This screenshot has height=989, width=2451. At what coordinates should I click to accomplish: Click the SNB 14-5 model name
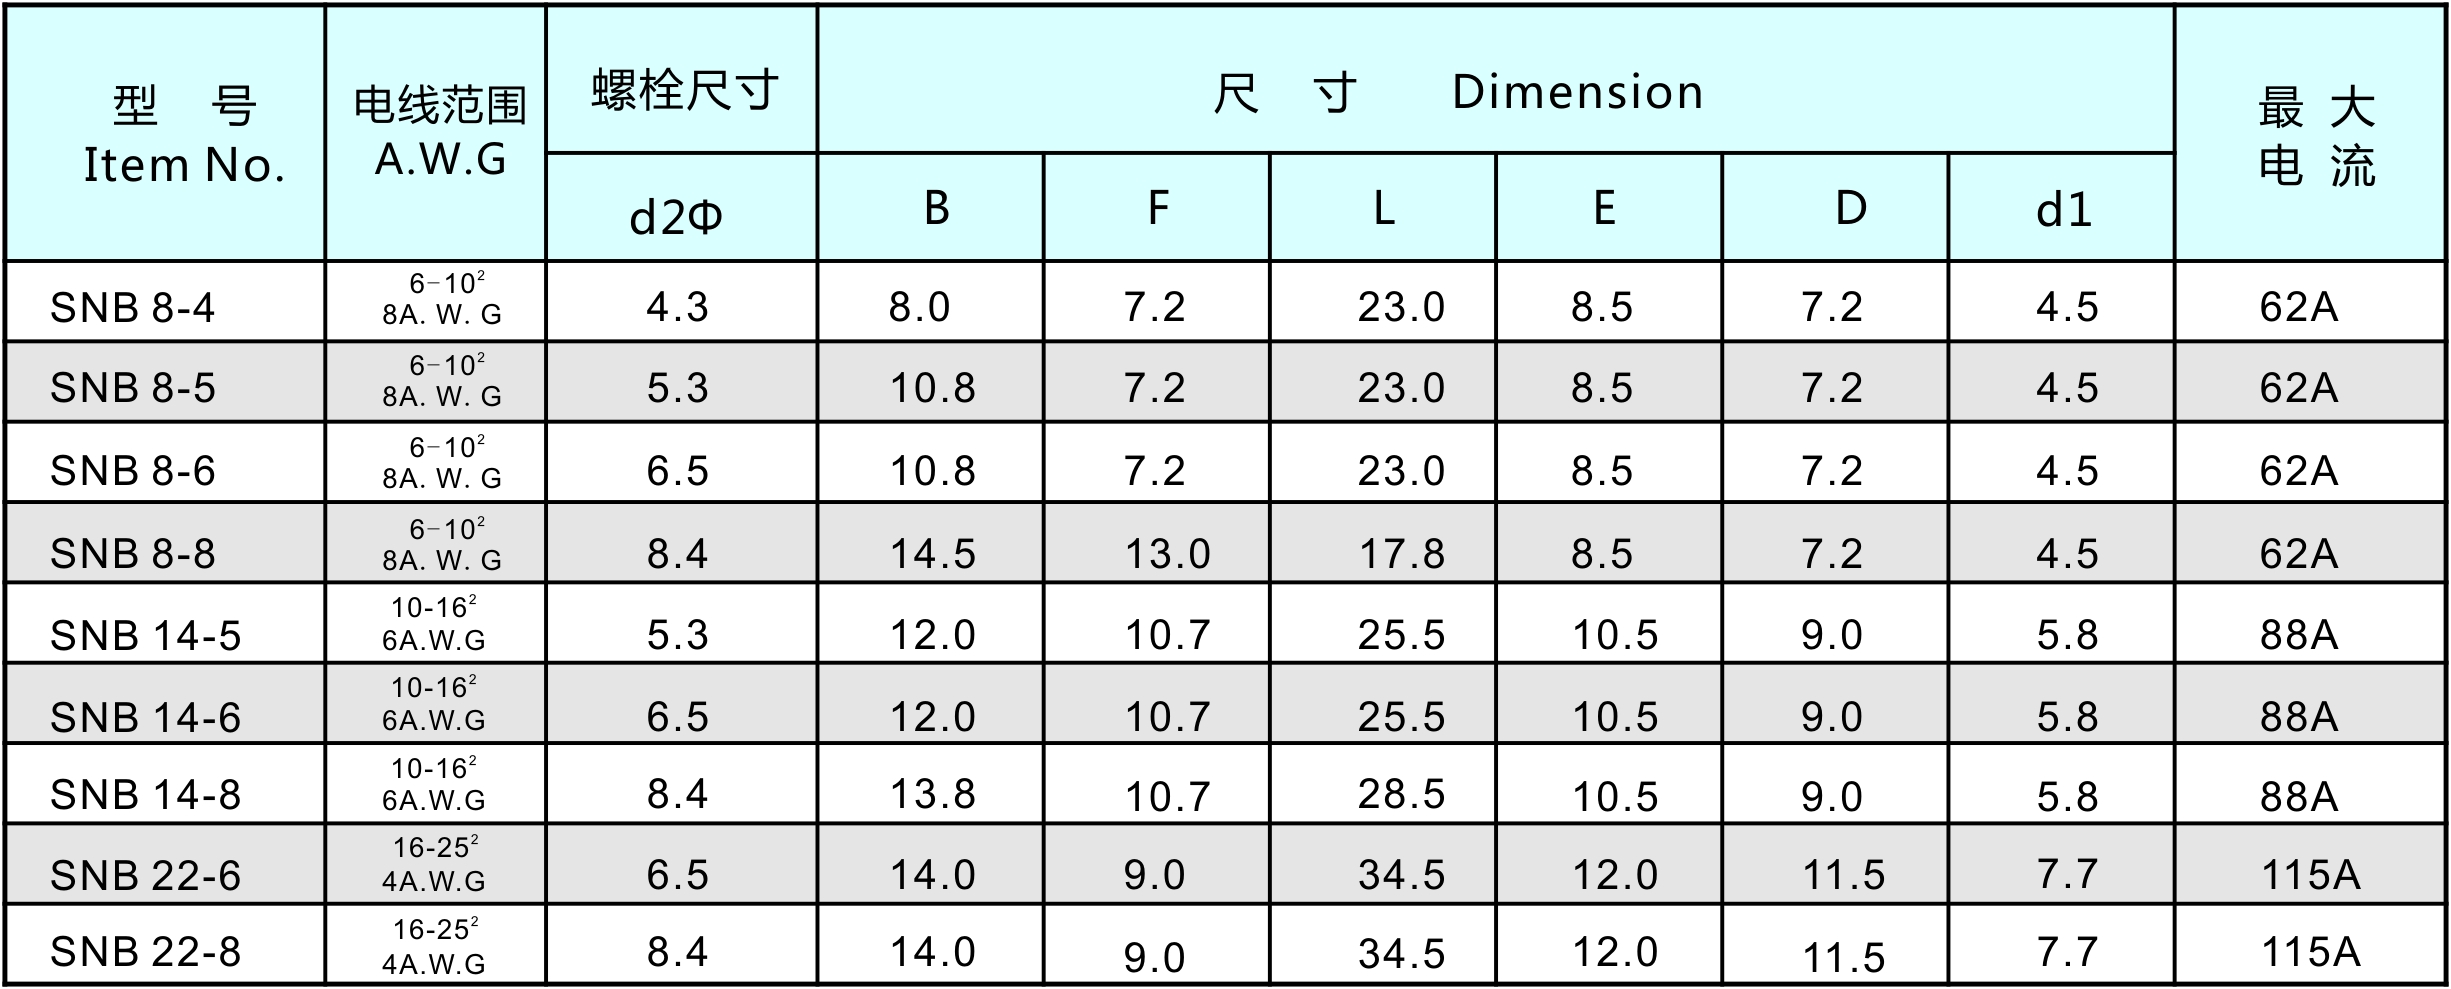pos(146,635)
